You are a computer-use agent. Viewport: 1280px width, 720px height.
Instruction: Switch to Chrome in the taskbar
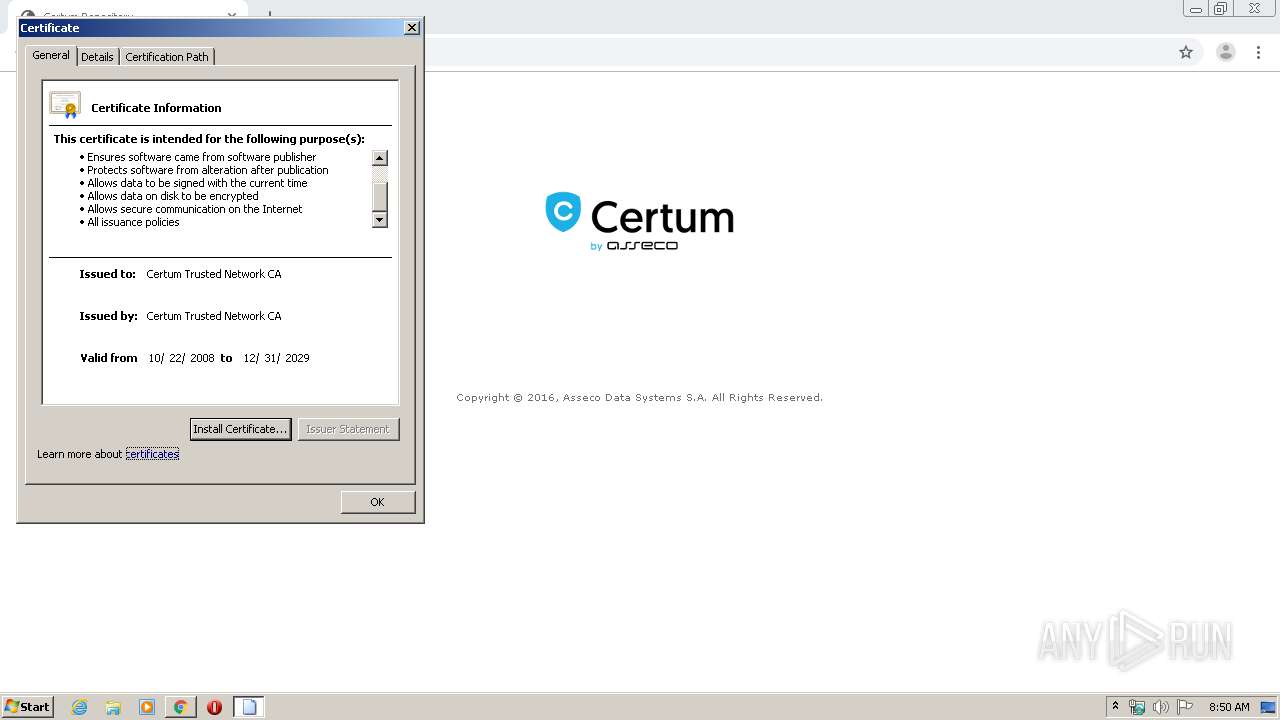coord(181,707)
